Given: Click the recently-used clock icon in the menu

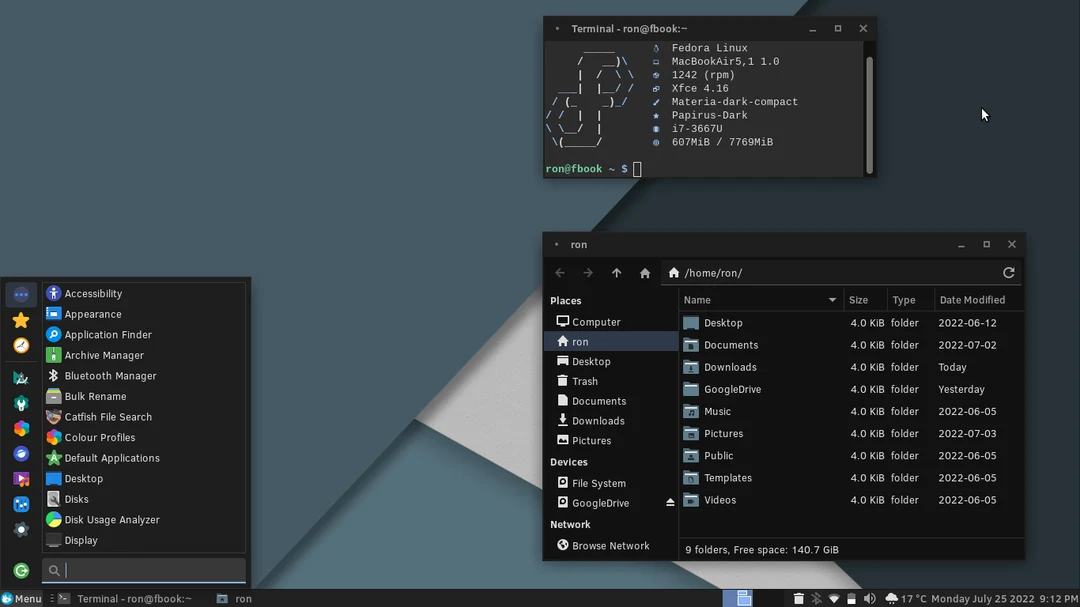Looking at the screenshot, I should click(21, 345).
